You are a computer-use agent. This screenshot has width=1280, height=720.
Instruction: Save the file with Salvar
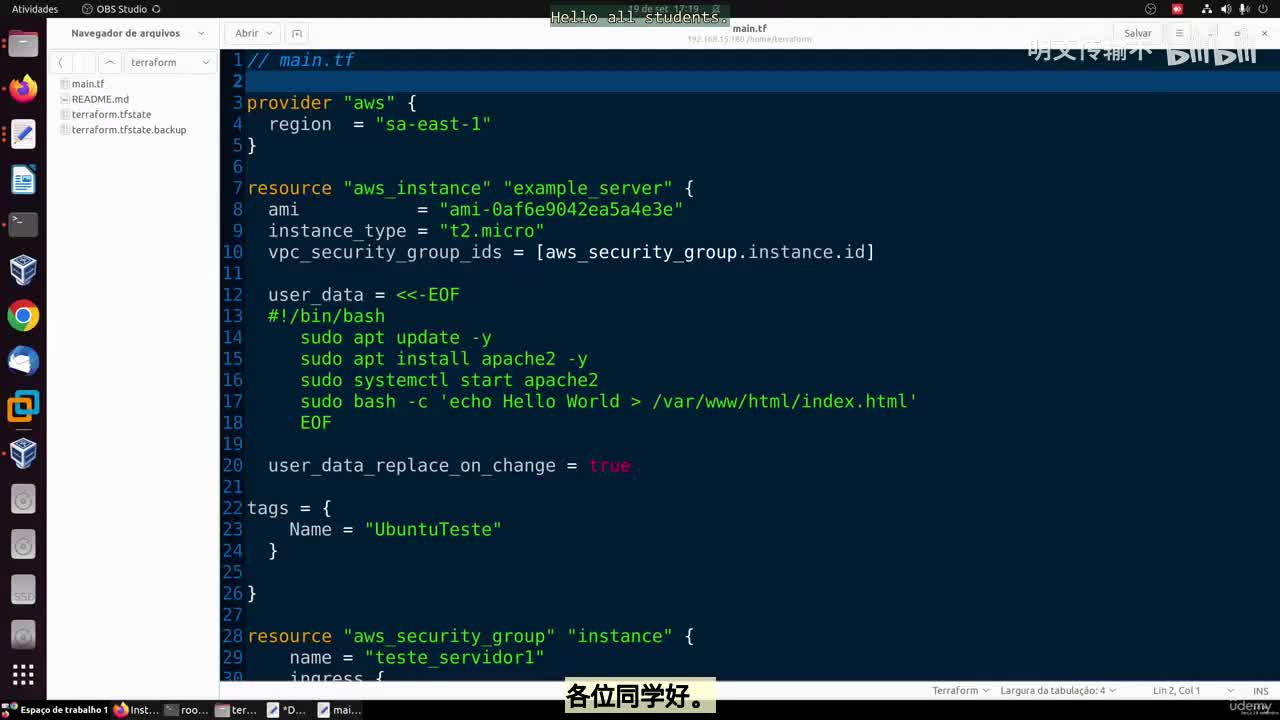point(1138,33)
